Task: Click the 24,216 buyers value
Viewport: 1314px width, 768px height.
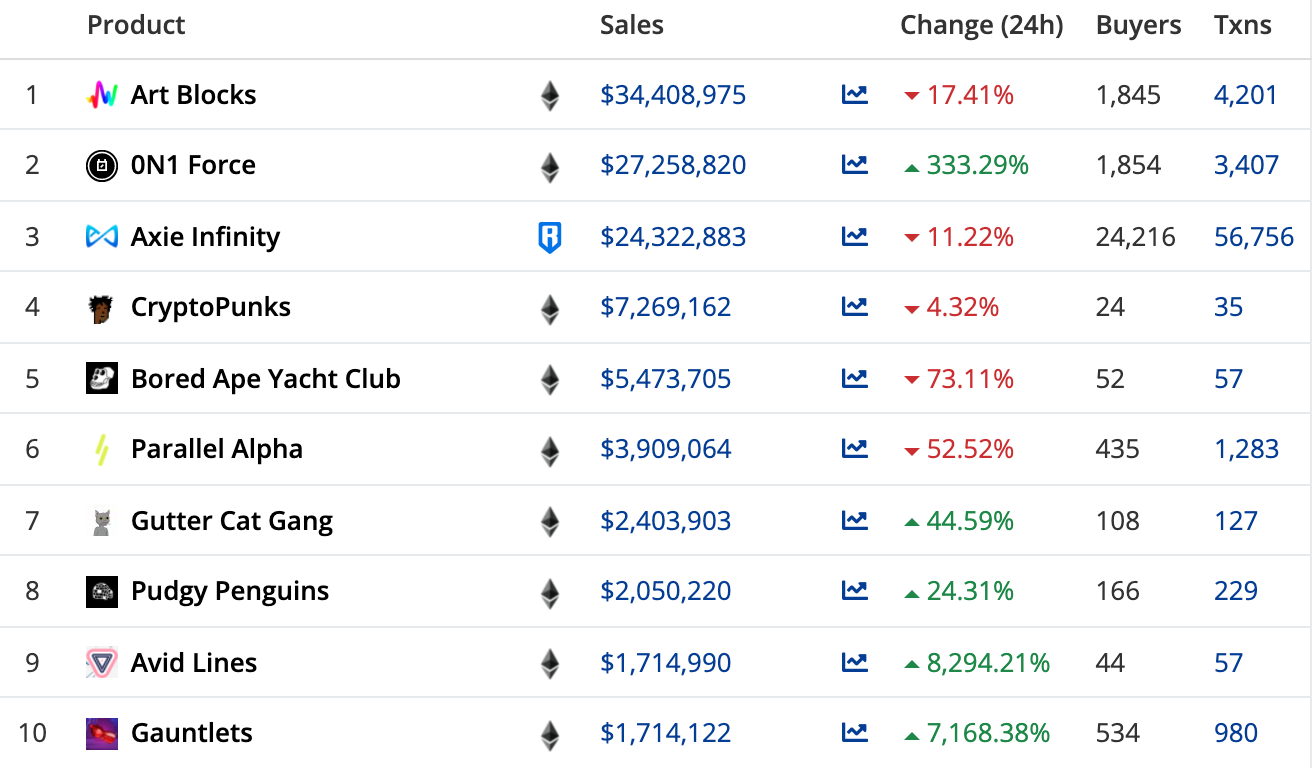Action: coord(1136,237)
